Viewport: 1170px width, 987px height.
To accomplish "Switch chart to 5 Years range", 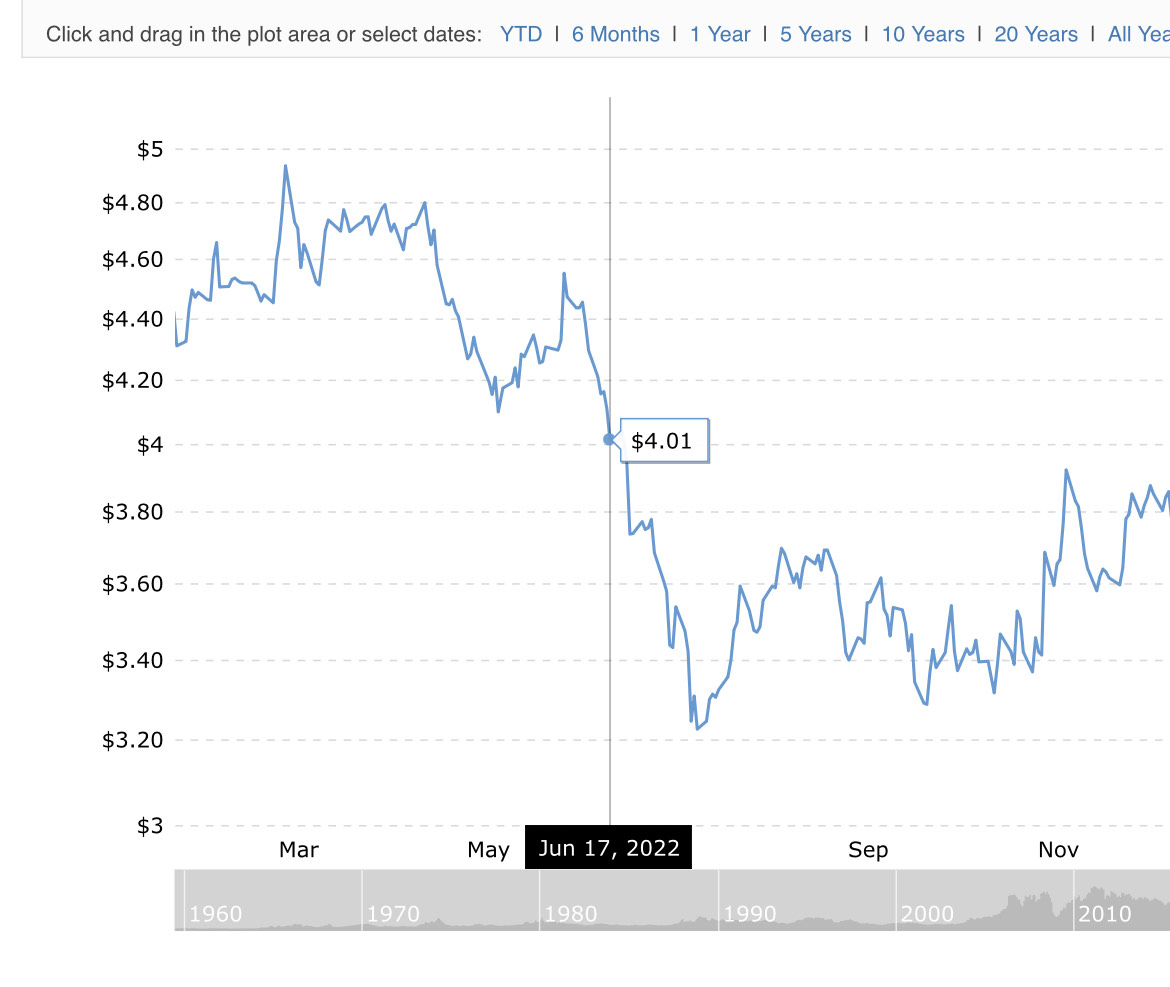I will coord(816,34).
